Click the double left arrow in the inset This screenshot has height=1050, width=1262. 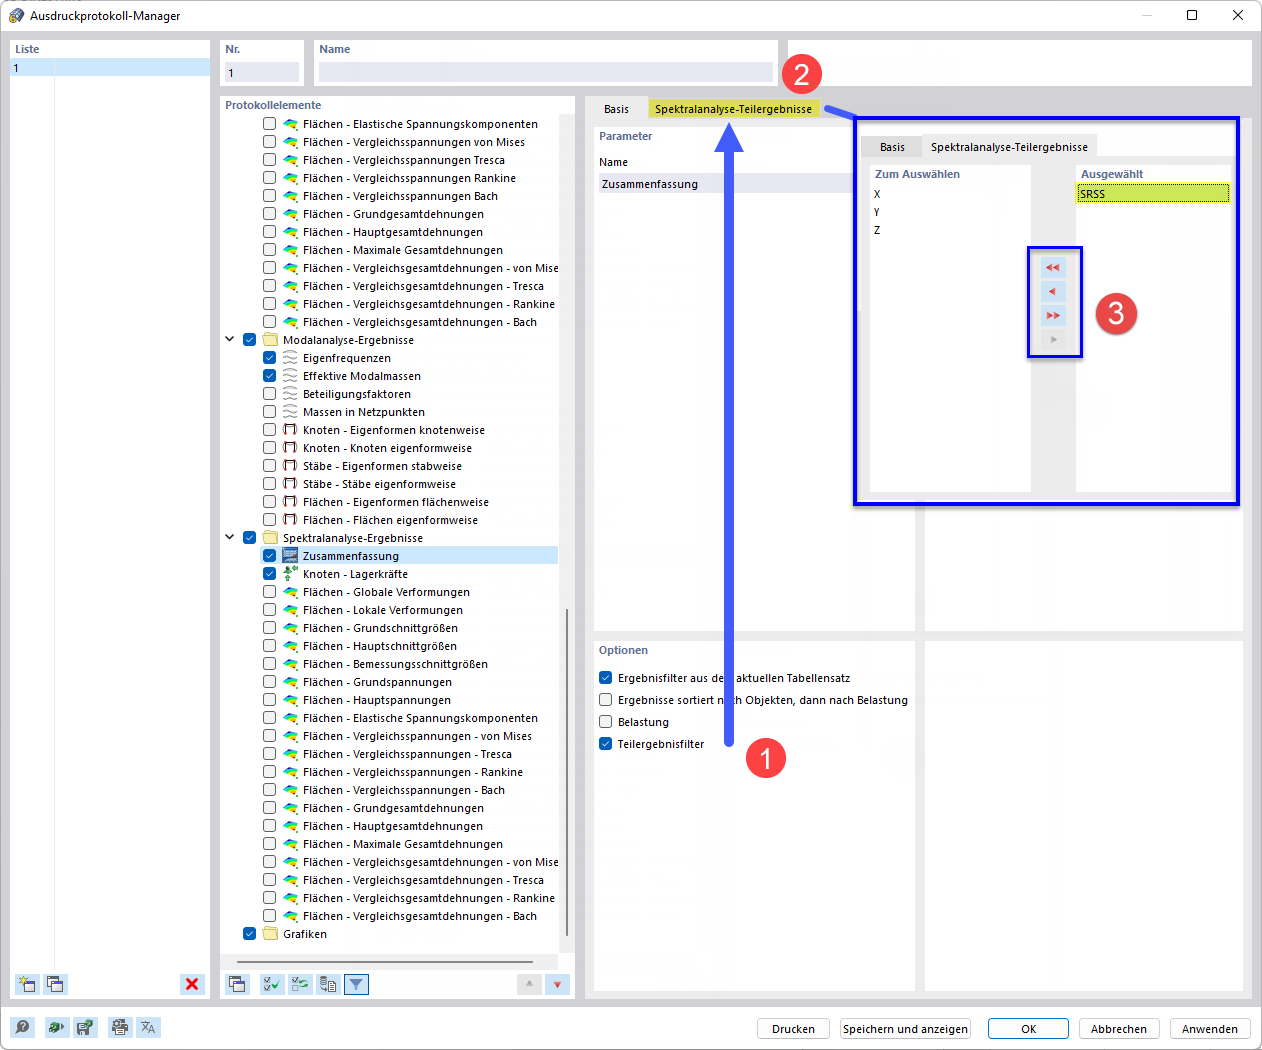pyautogui.click(x=1053, y=267)
